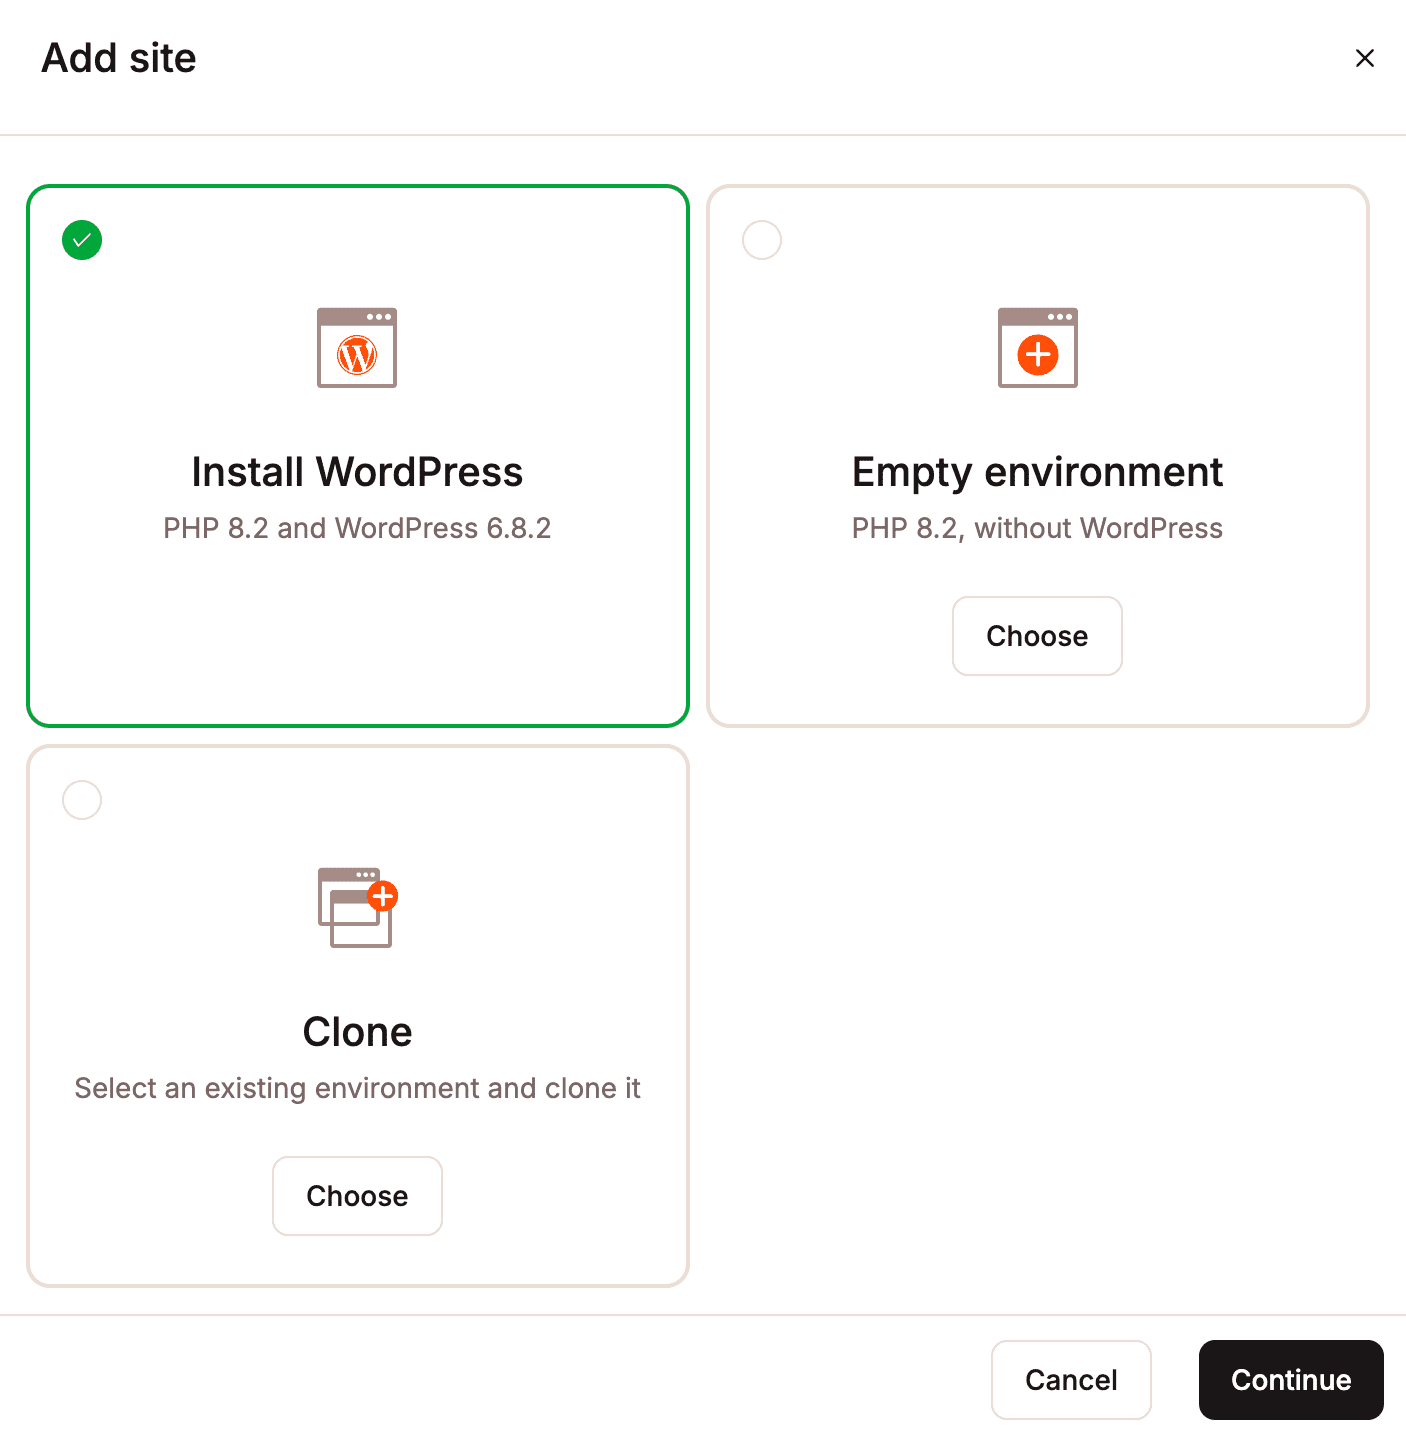Viewport: 1406px width, 1432px height.
Task: Click the WordPress browser window icon
Action: [357, 347]
